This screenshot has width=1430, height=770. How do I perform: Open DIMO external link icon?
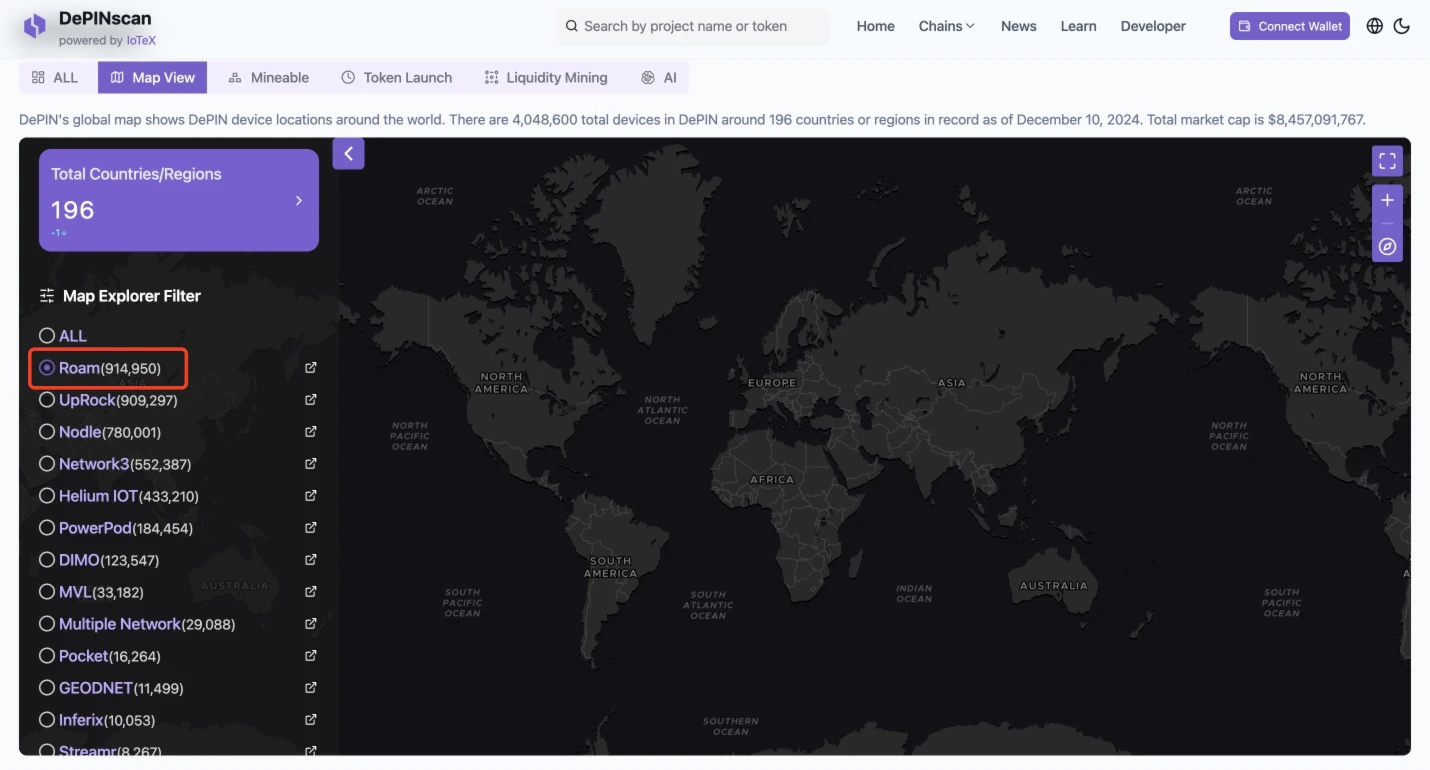click(x=310, y=560)
